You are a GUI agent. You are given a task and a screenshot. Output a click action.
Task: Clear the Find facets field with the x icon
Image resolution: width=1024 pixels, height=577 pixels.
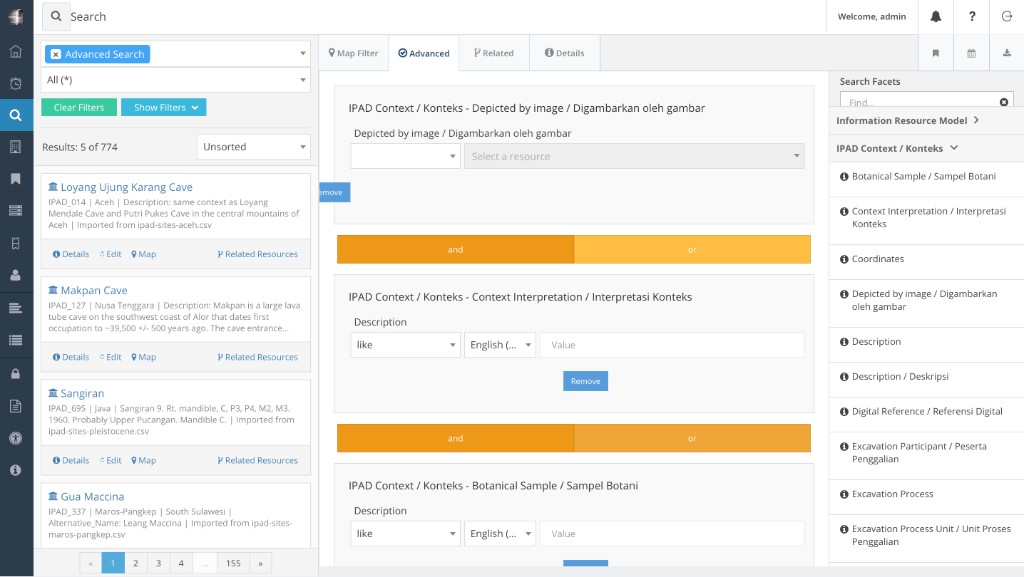coord(1004,102)
